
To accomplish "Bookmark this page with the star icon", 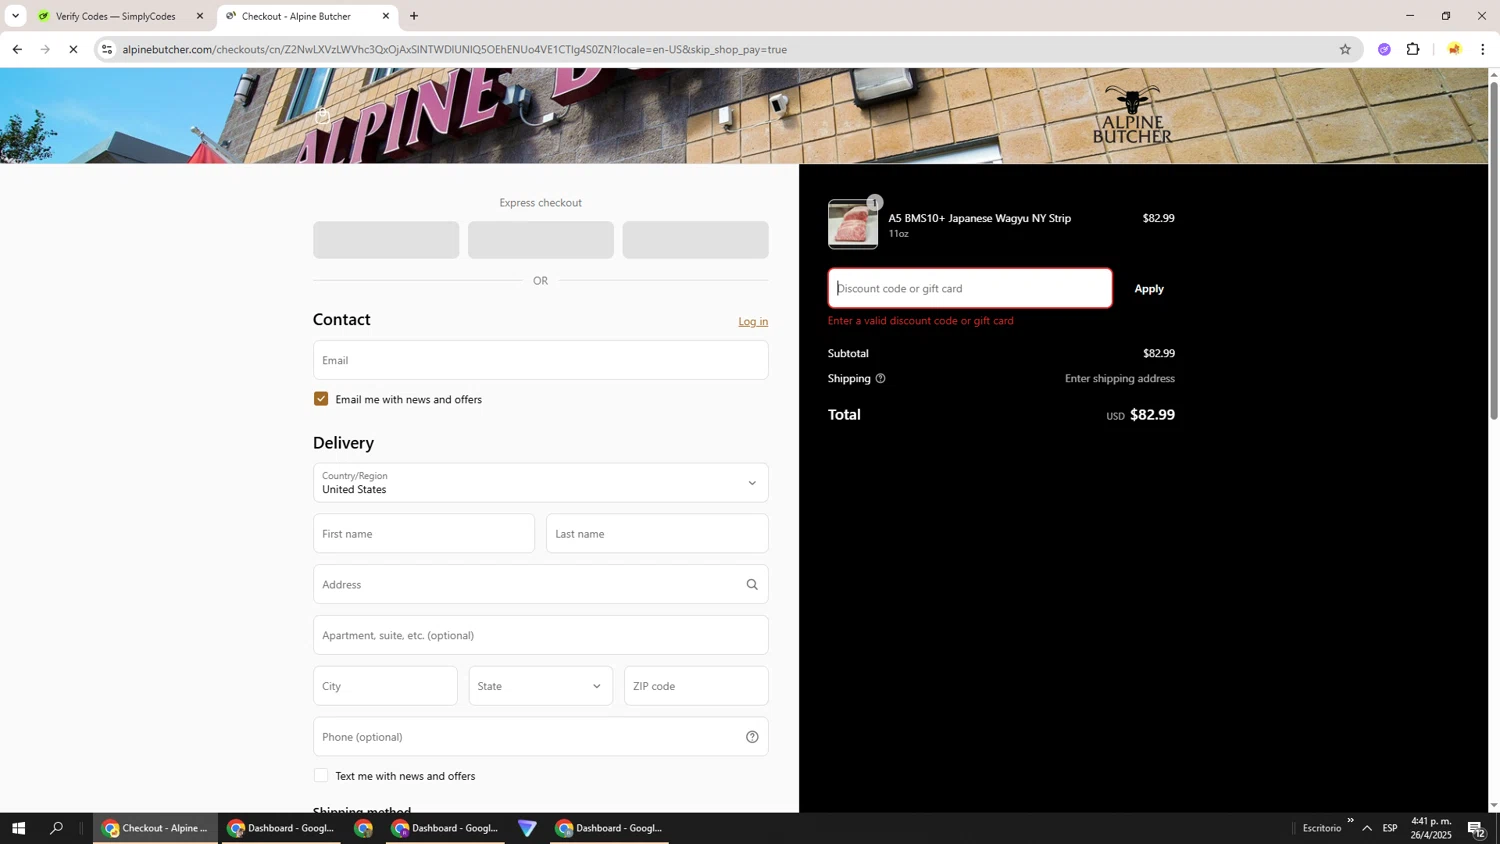I will coord(1345,49).
